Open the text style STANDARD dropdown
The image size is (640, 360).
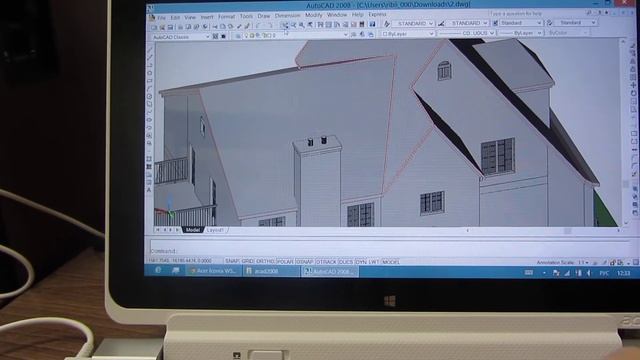point(413,24)
